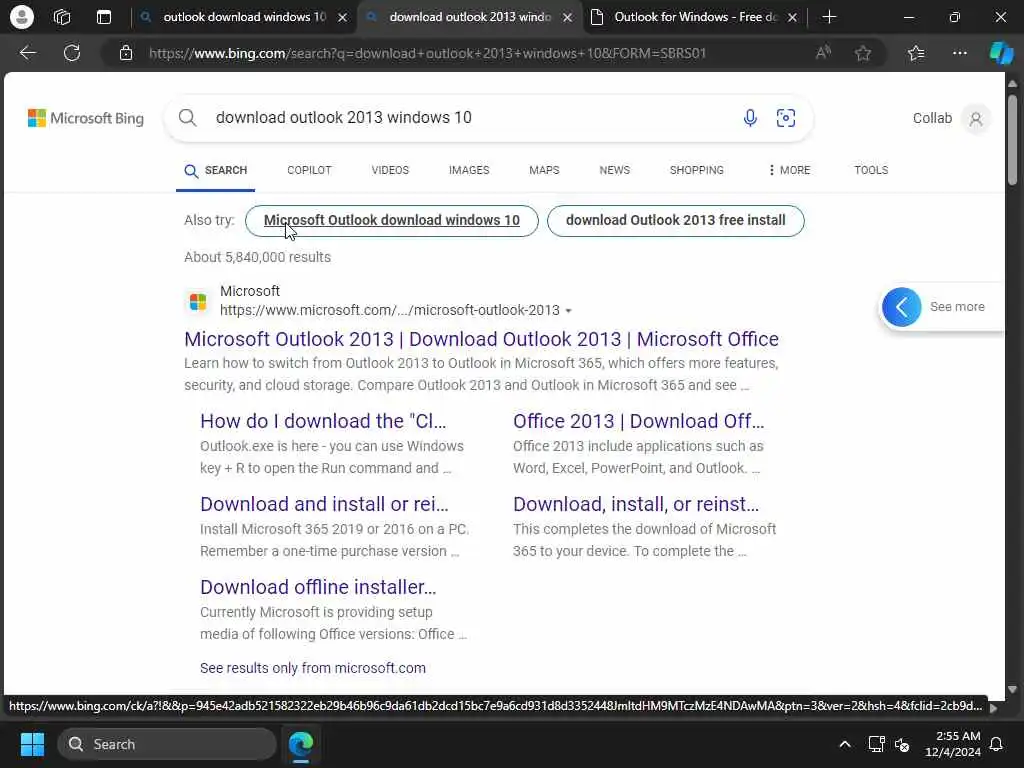Expand the microsoft.com result URL dropdown arrow

pyautogui.click(x=568, y=311)
